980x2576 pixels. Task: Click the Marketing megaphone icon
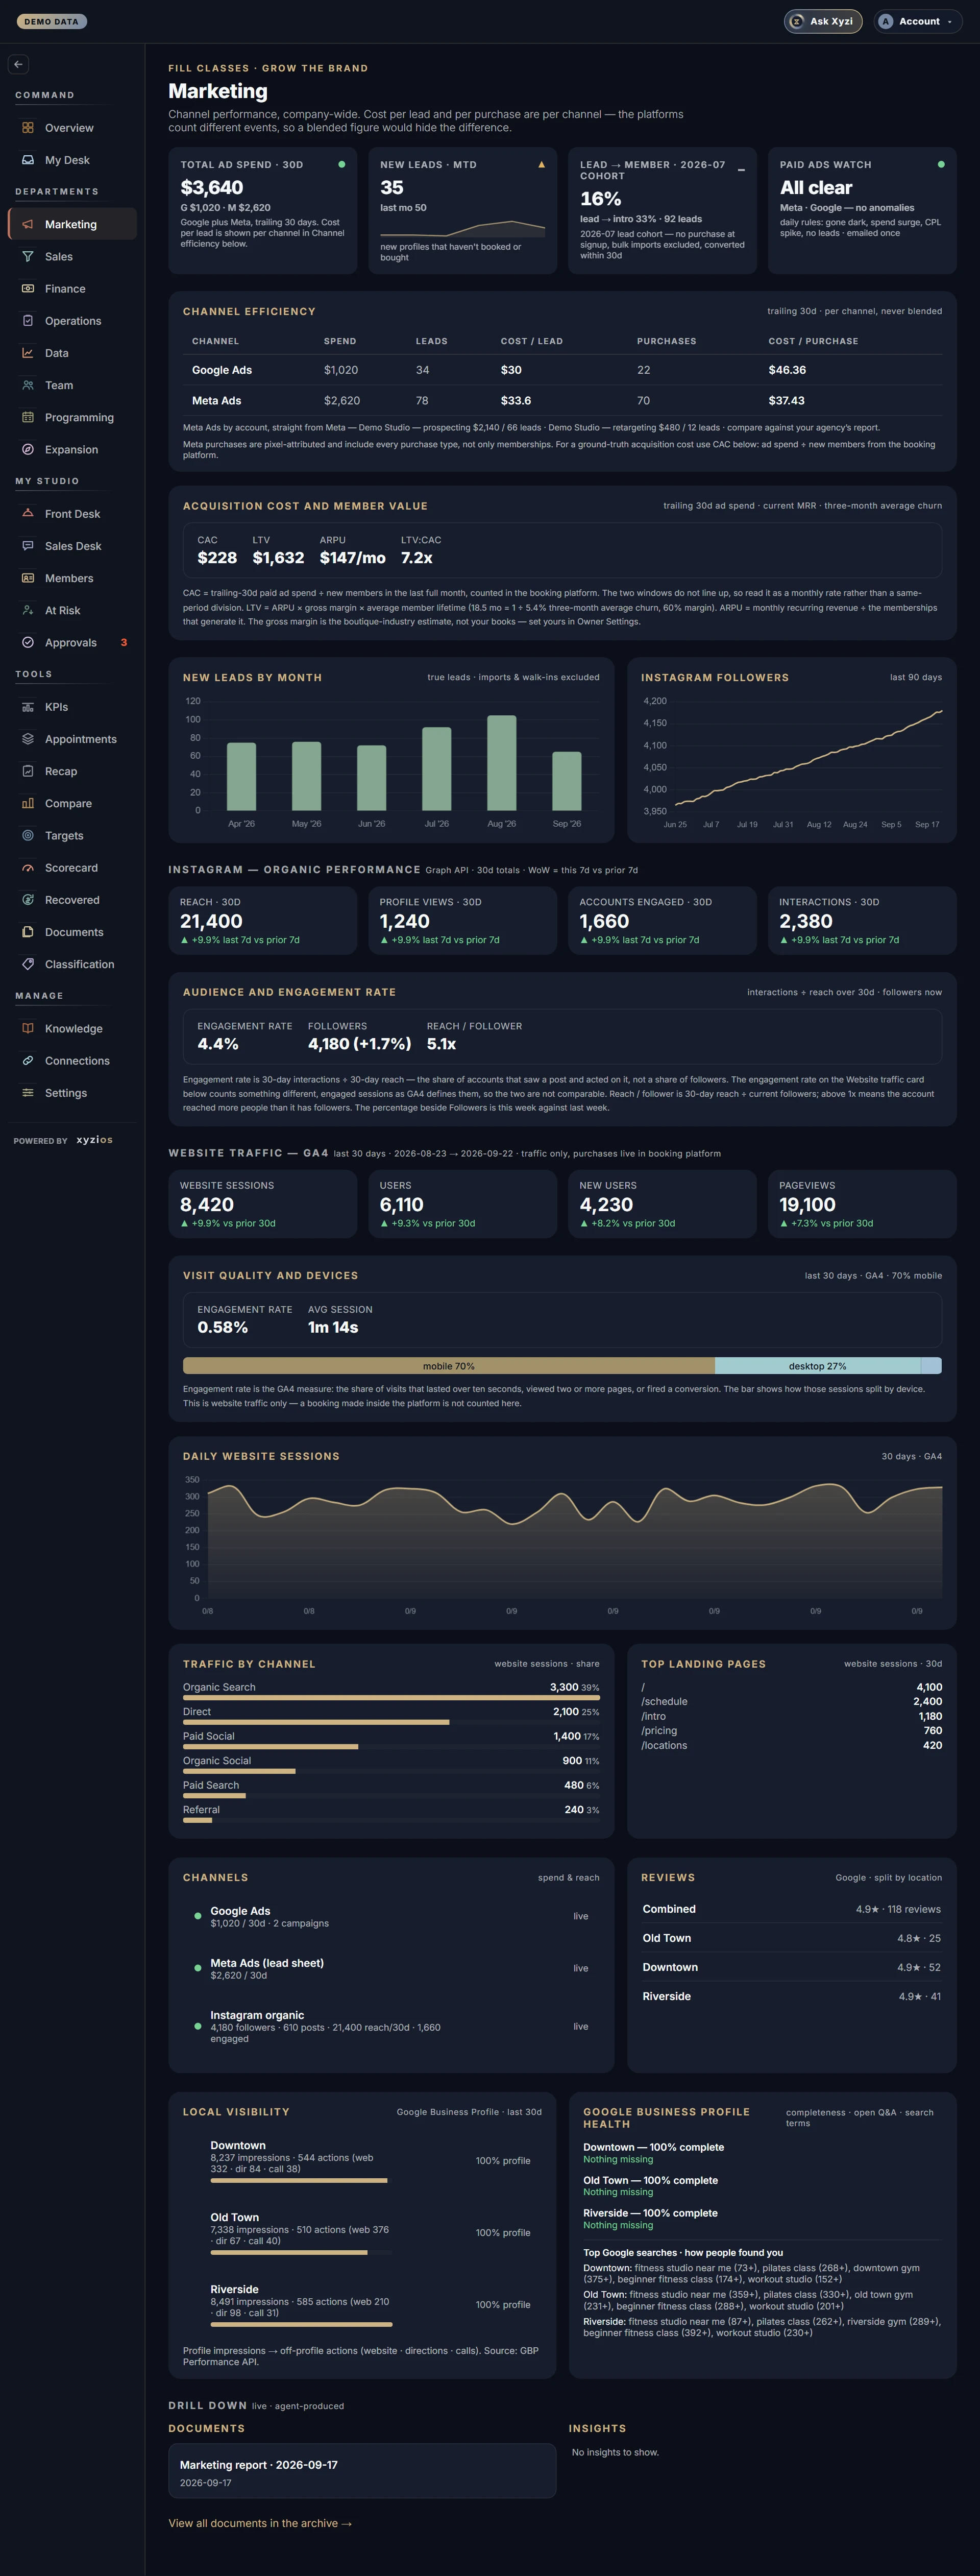click(28, 224)
